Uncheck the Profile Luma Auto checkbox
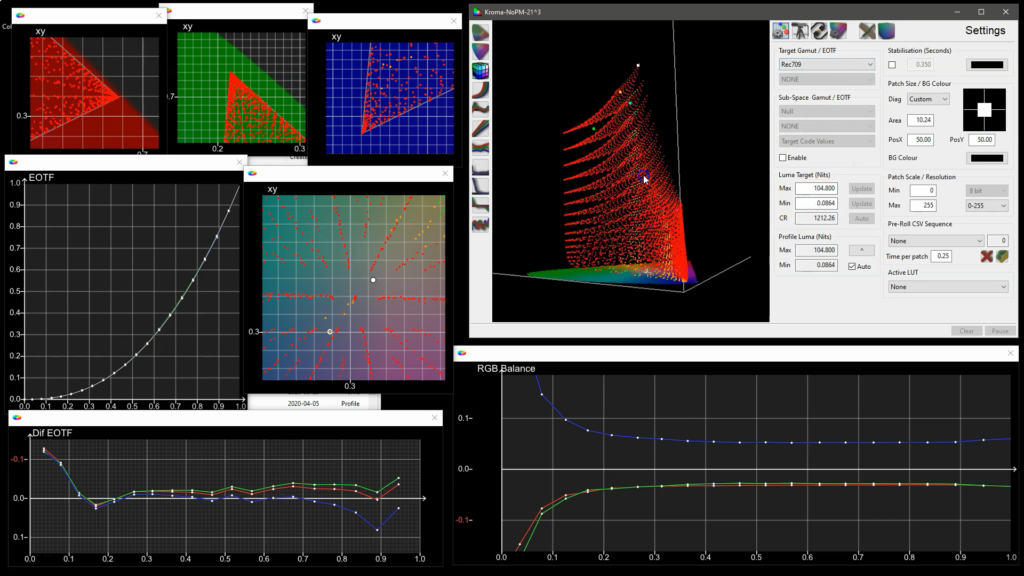1024x576 pixels. (x=852, y=266)
